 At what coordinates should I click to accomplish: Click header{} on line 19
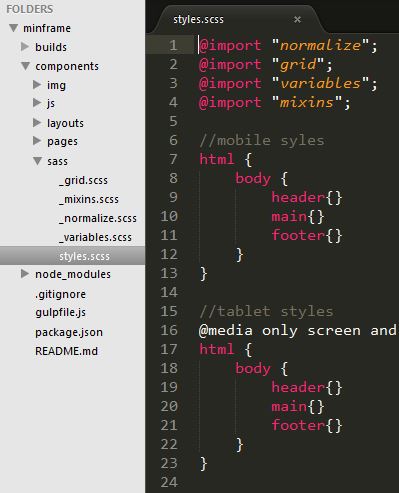(x=307, y=387)
